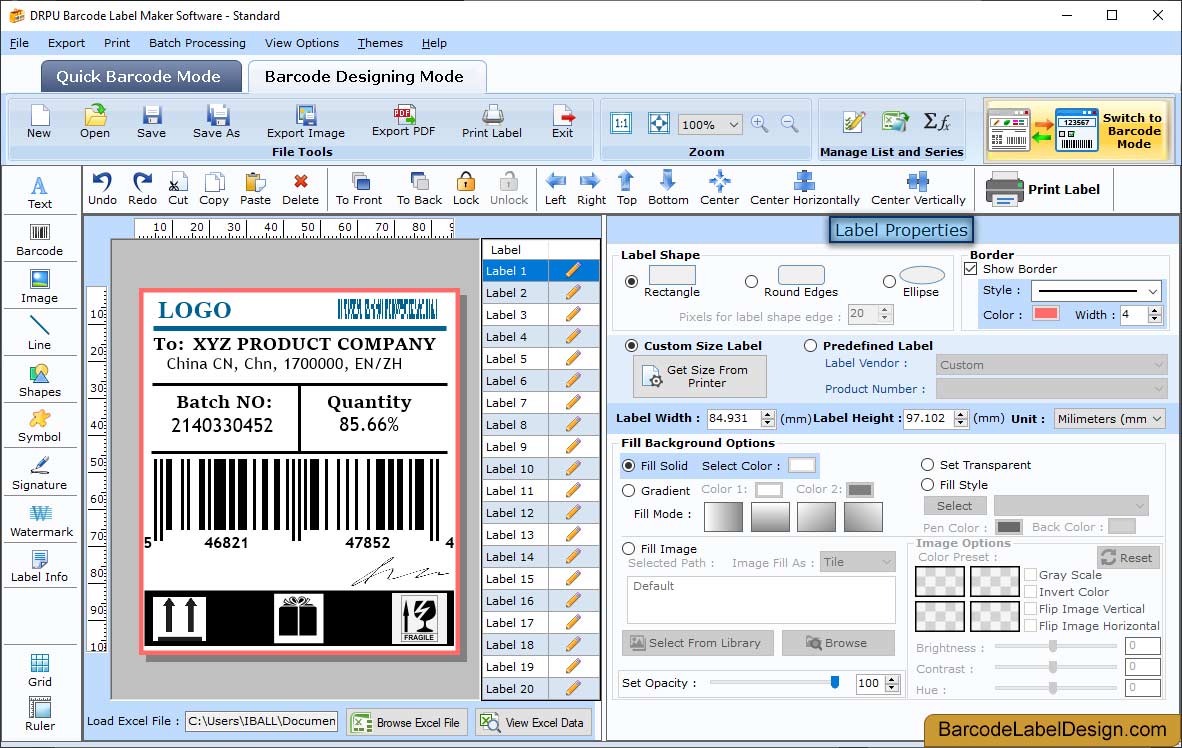
Task: Select the Gradient fill option
Action: coord(629,490)
